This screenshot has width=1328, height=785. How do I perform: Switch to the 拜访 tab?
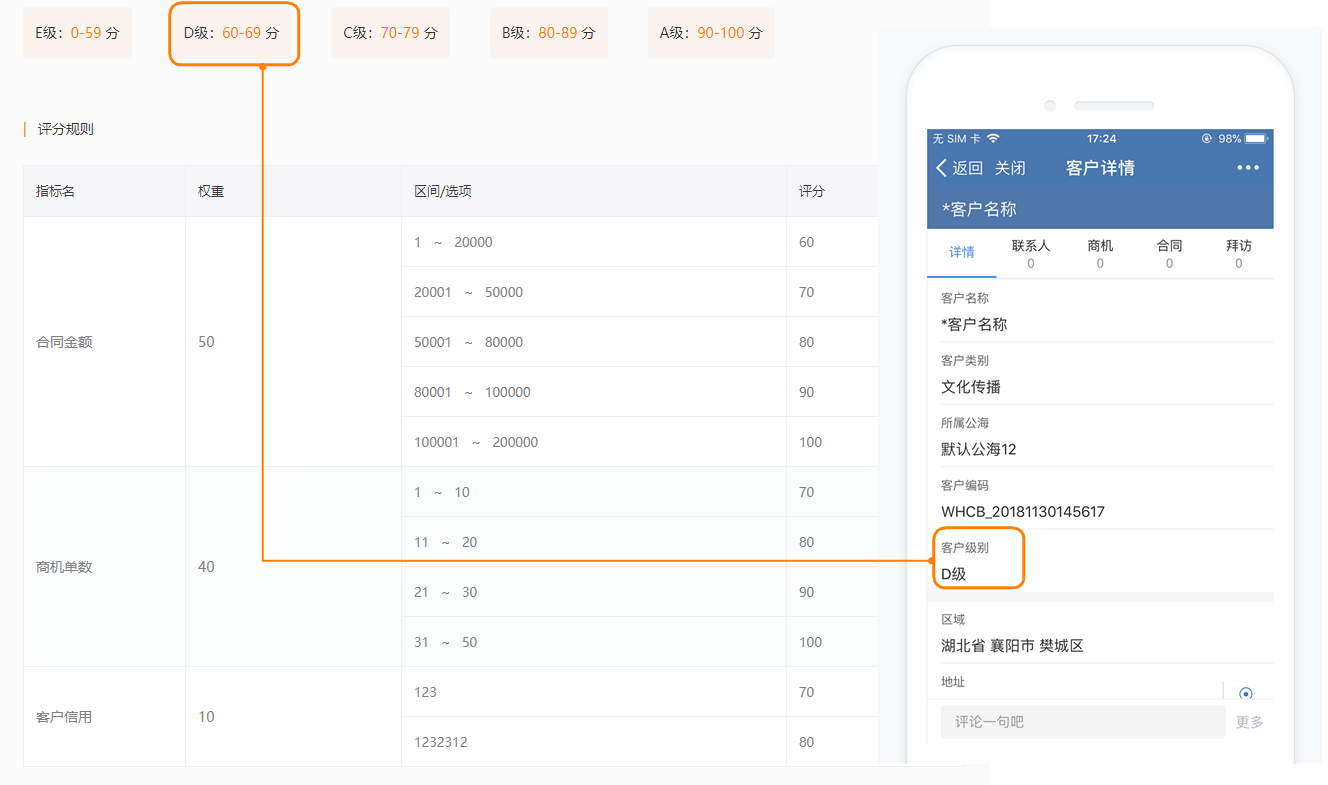coord(1239,253)
